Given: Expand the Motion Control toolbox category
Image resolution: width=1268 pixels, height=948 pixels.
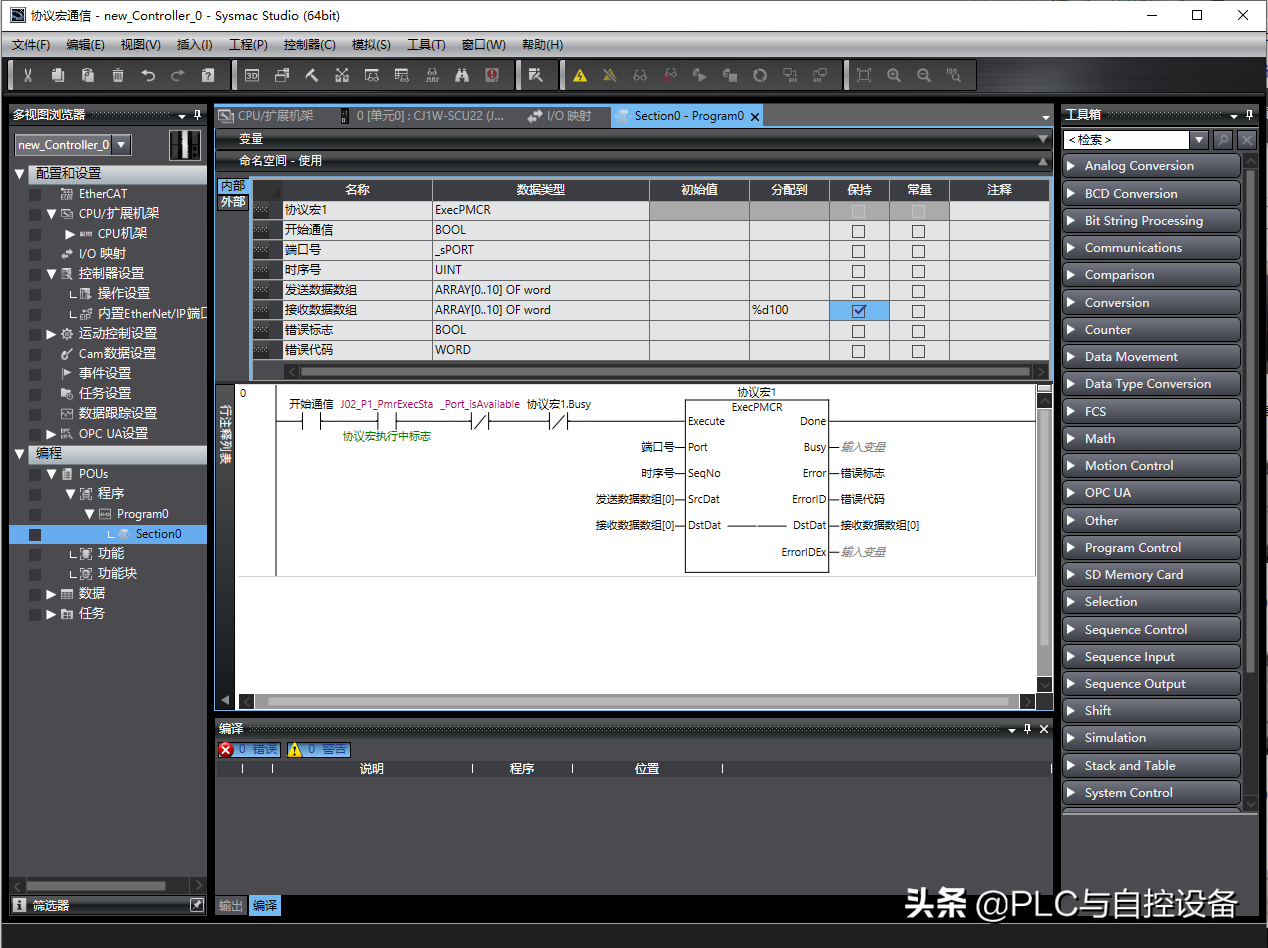Looking at the screenshot, I should click(1150, 466).
